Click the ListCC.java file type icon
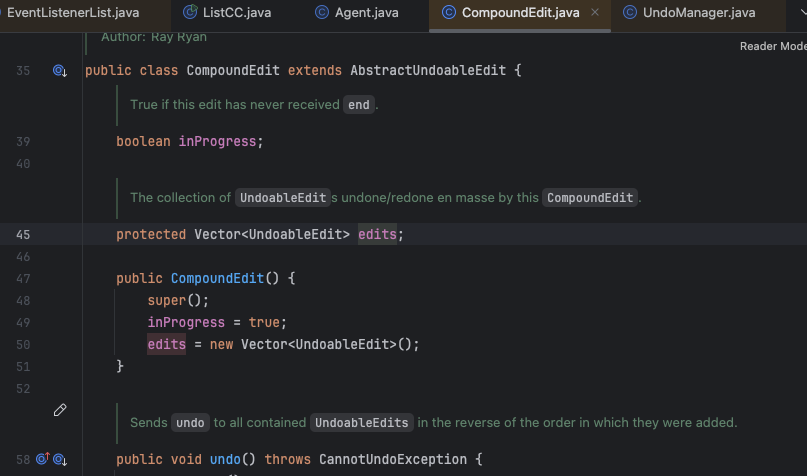Viewport: 807px width, 476px height. pos(191,13)
